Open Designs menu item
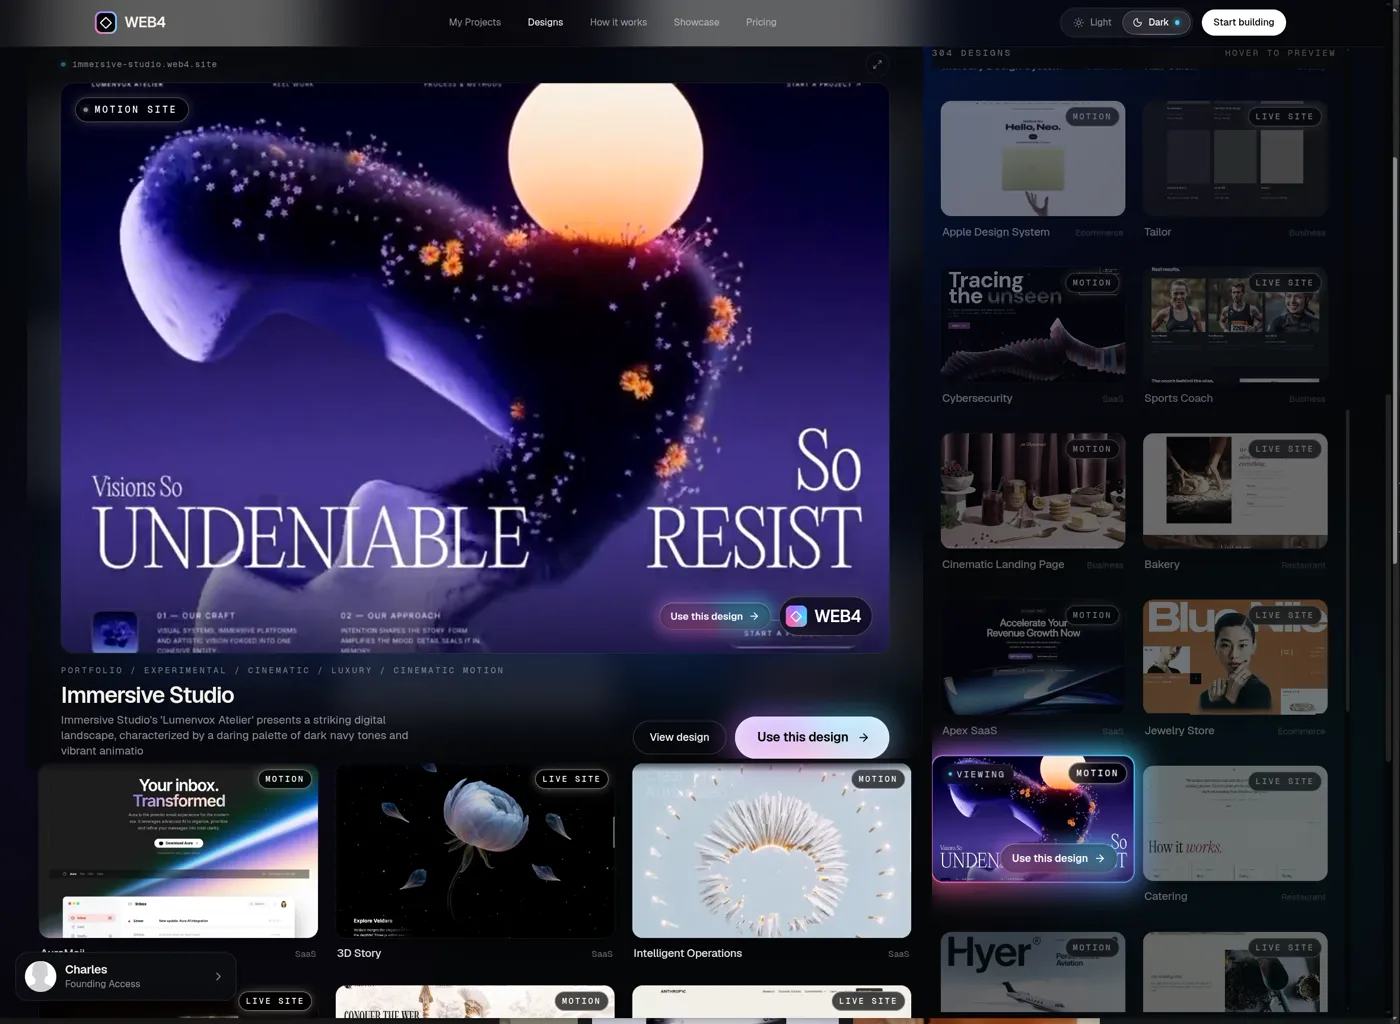Viewport: 1400px width, 1024px height. click(545, 22)
